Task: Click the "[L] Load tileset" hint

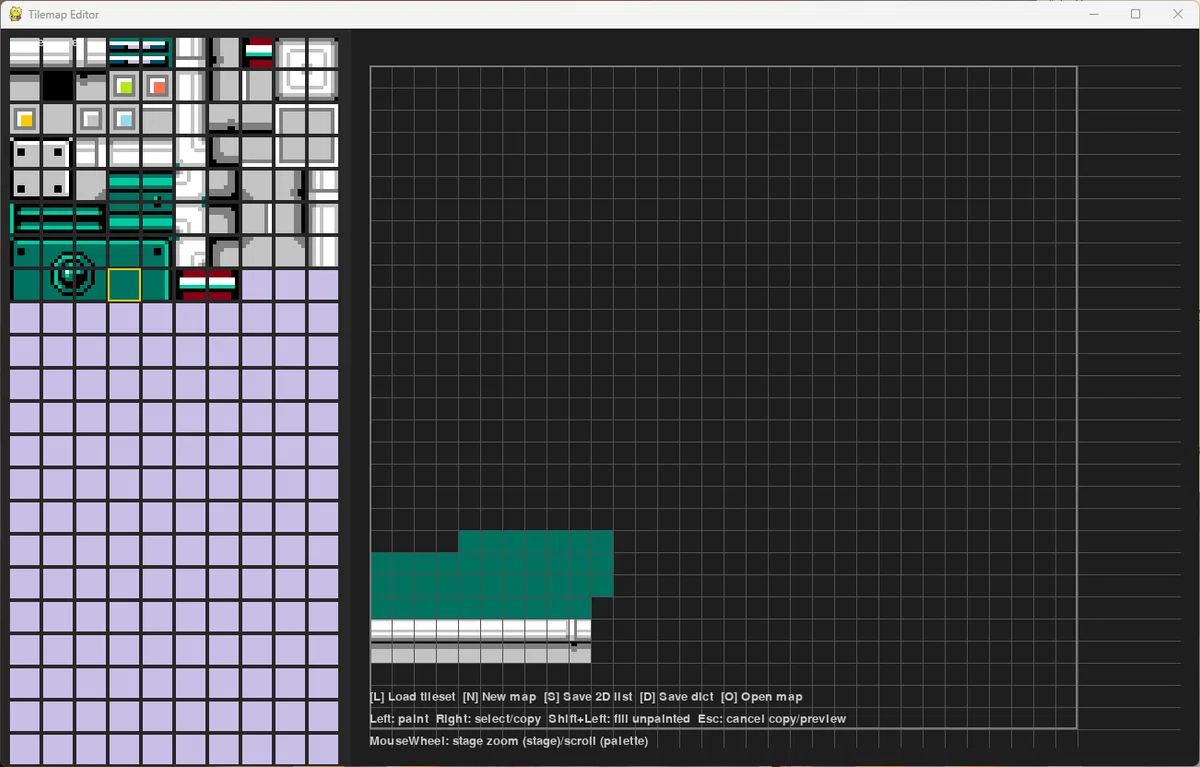Action: pyautogui.click(x=412, y=697)
